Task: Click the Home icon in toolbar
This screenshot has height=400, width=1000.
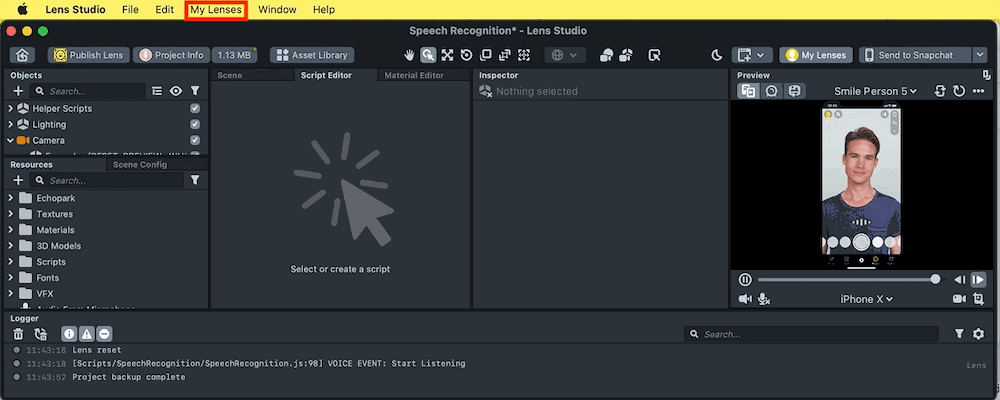Action: (x=22, y=55)
